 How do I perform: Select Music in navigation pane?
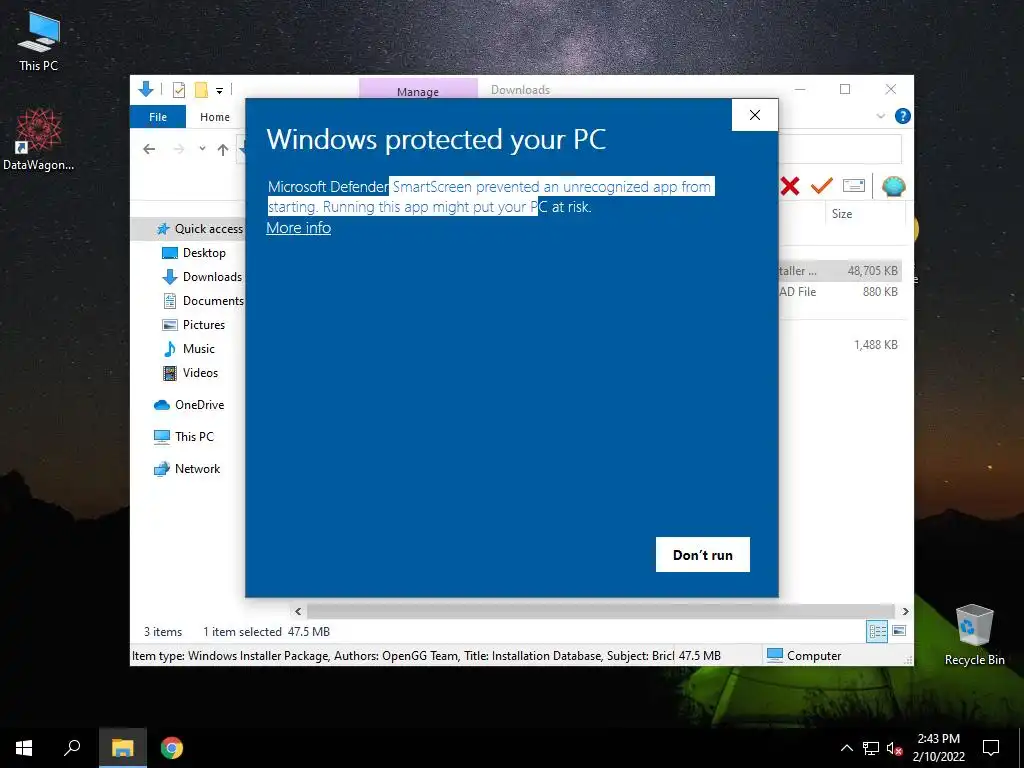pyautogui.click(x=188, y=349)
